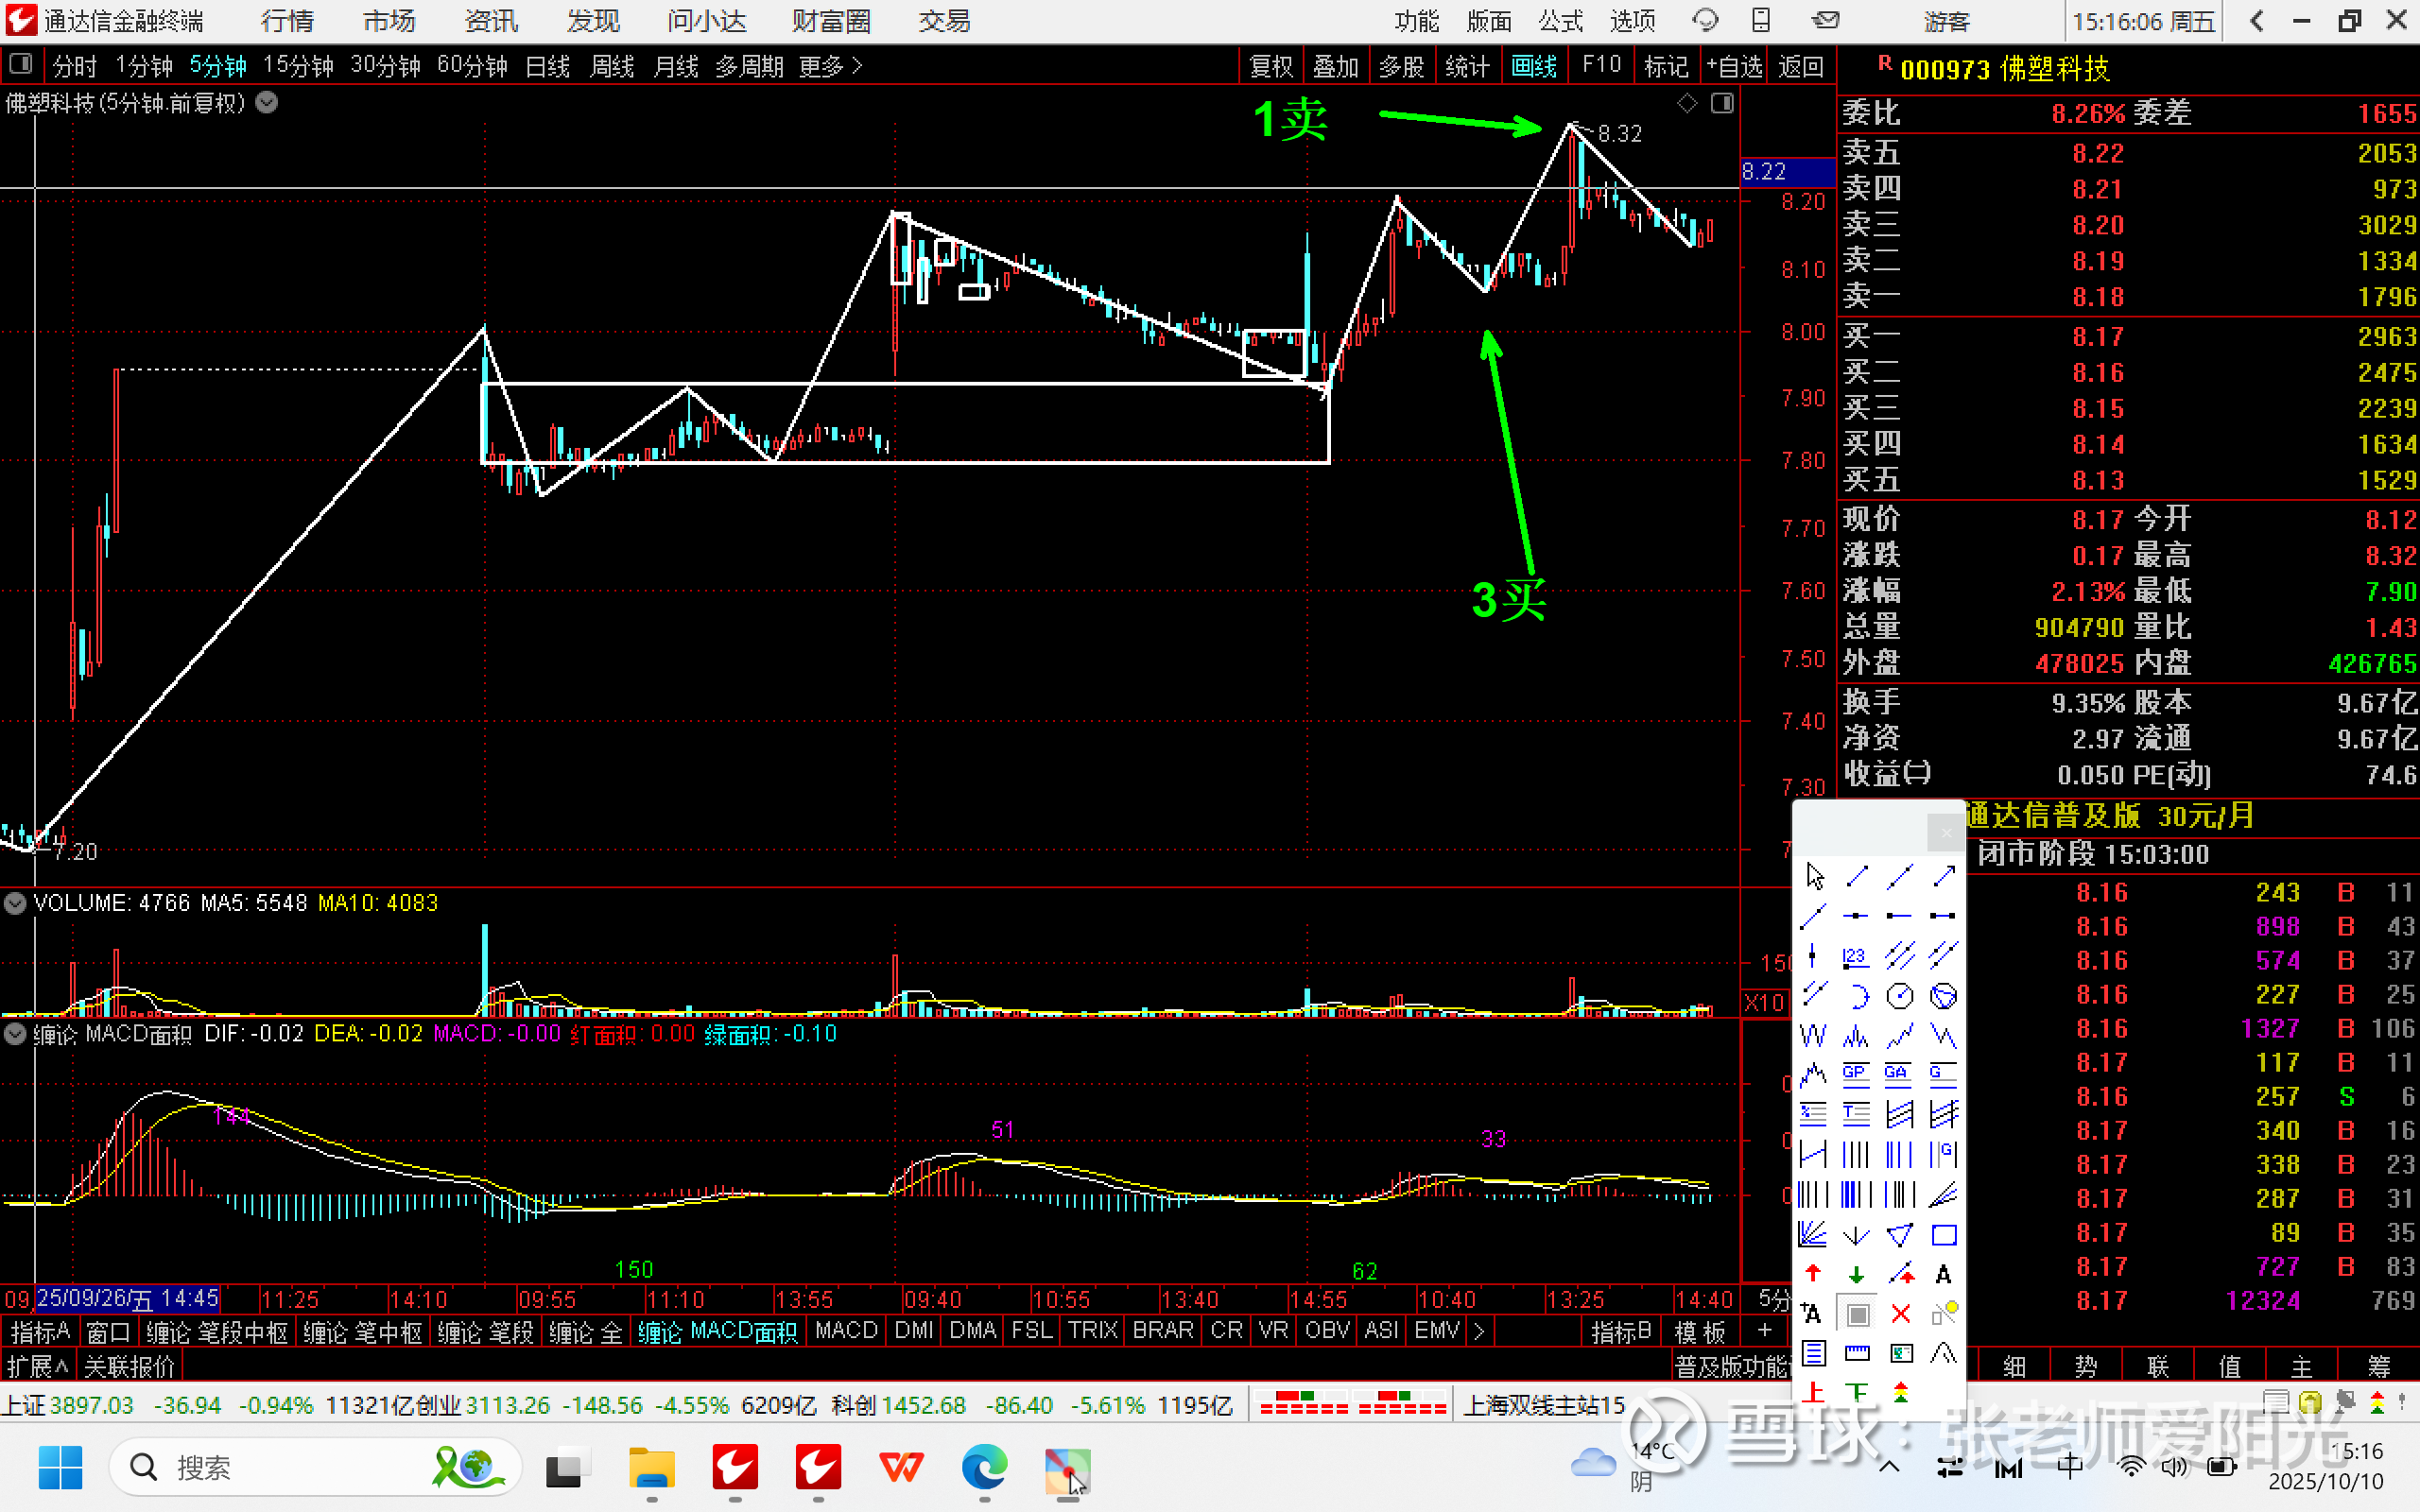
Task: Collapse the VOLUME indicator panel toggle
Action: tap(15, 903)
